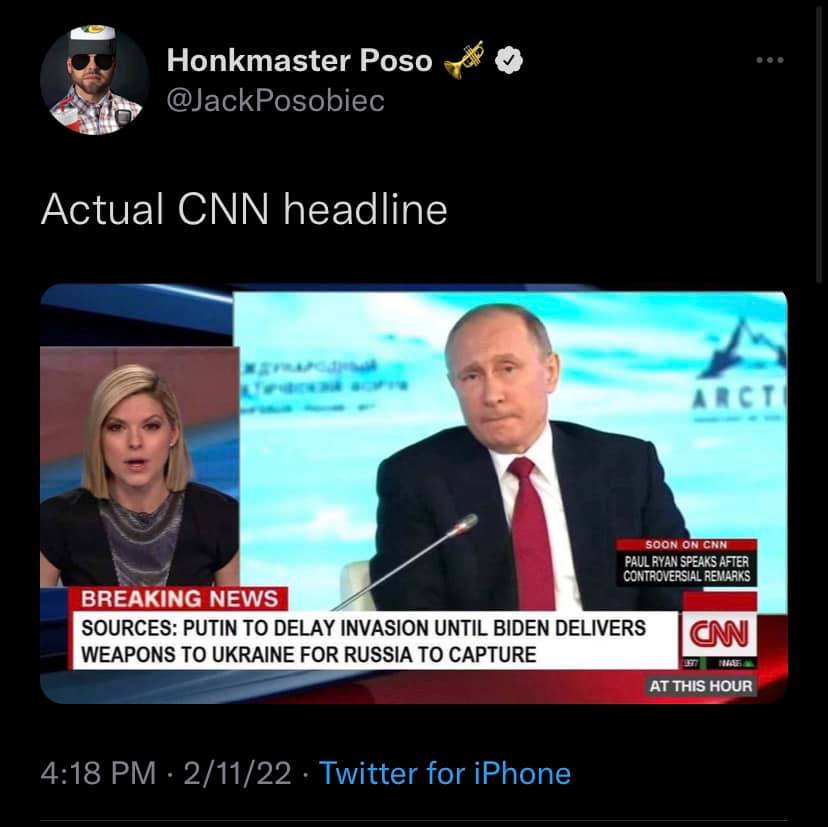Viewport: 828px width, 827px height.
Task: Open the @JackPosobiec handle link
Action: 275,101
